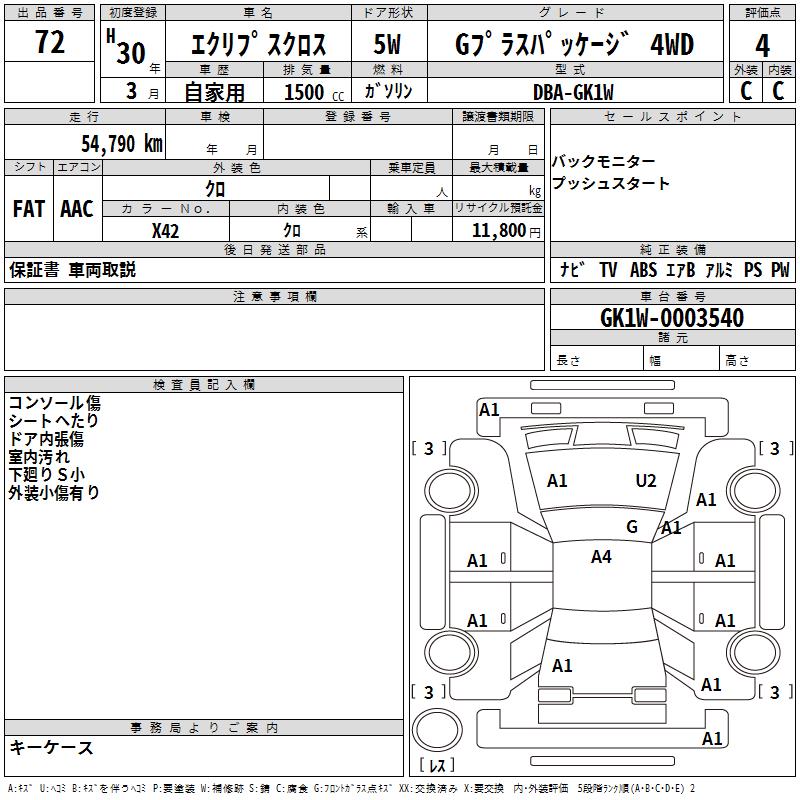800x800 pixels.
Task: Select the TV equipment entry
Action: (608, 269)
